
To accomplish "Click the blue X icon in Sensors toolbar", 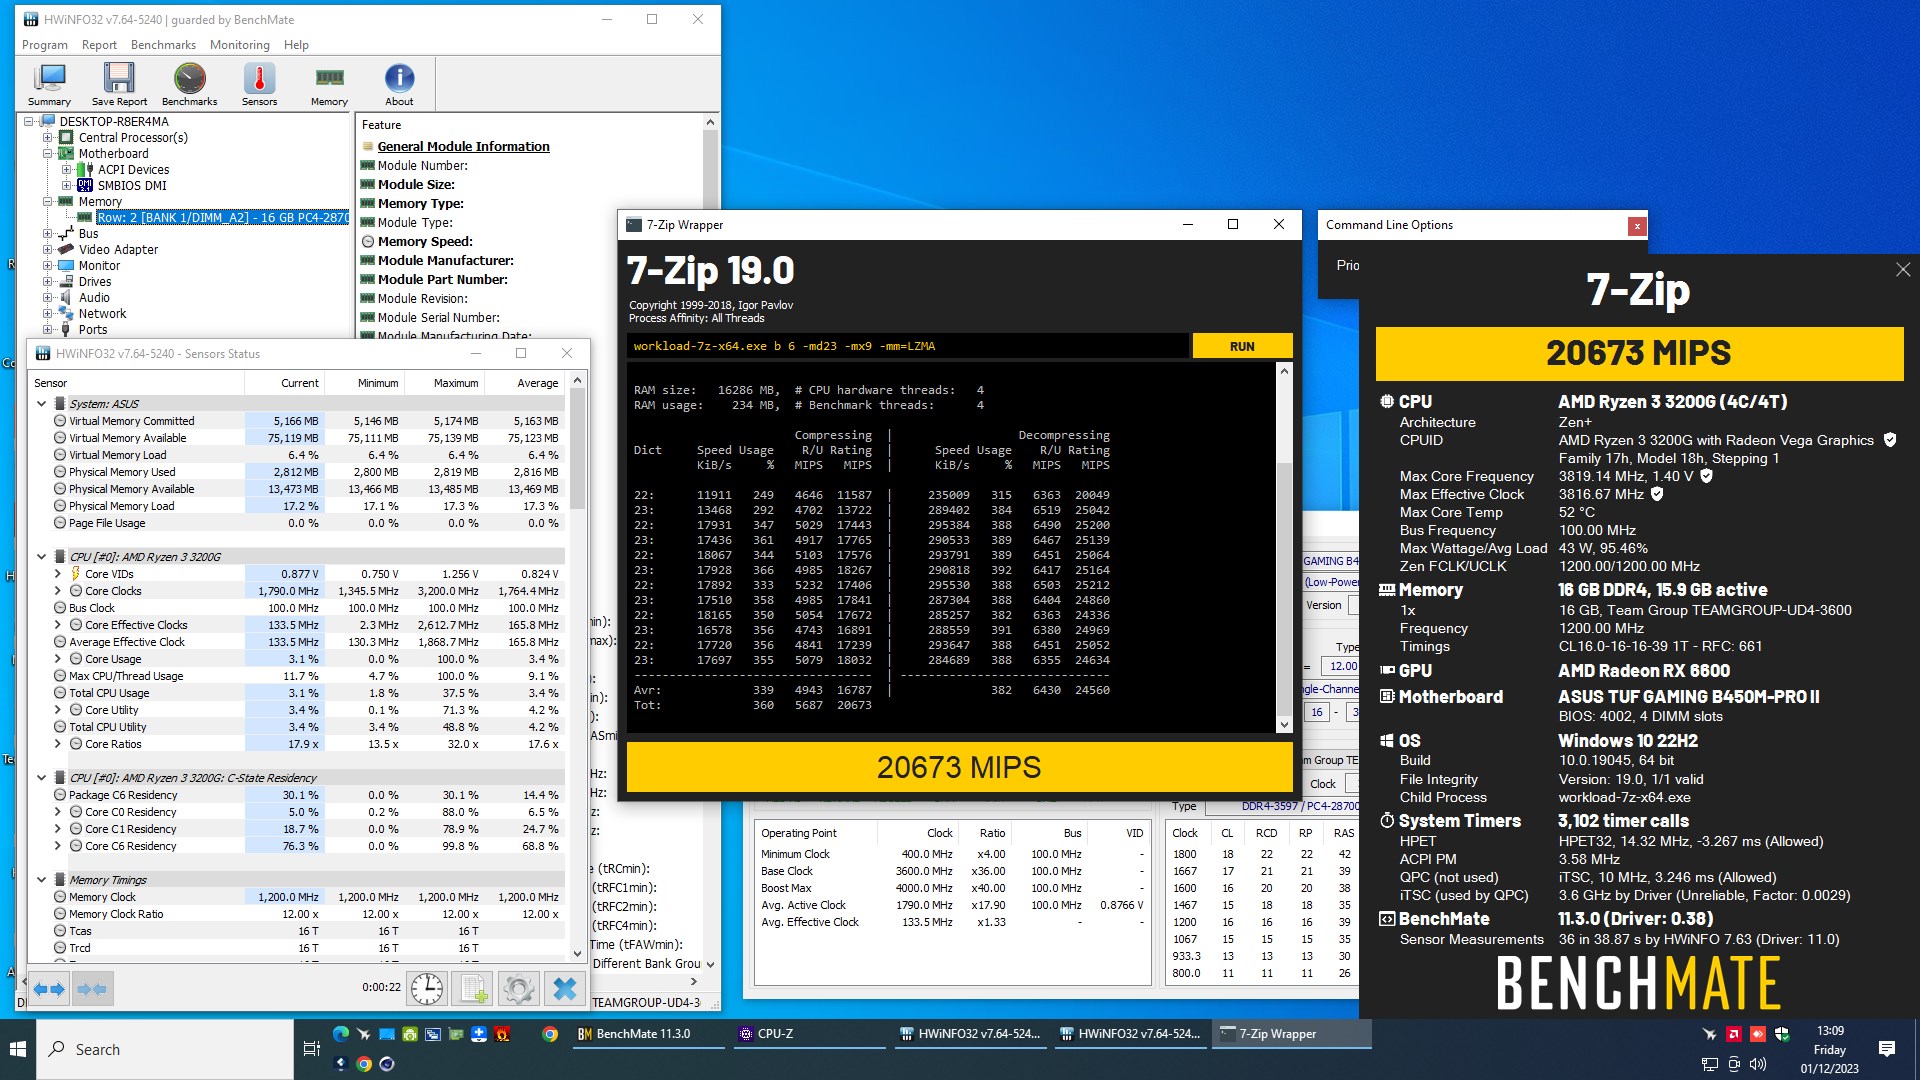I will (x=564, y=989).
